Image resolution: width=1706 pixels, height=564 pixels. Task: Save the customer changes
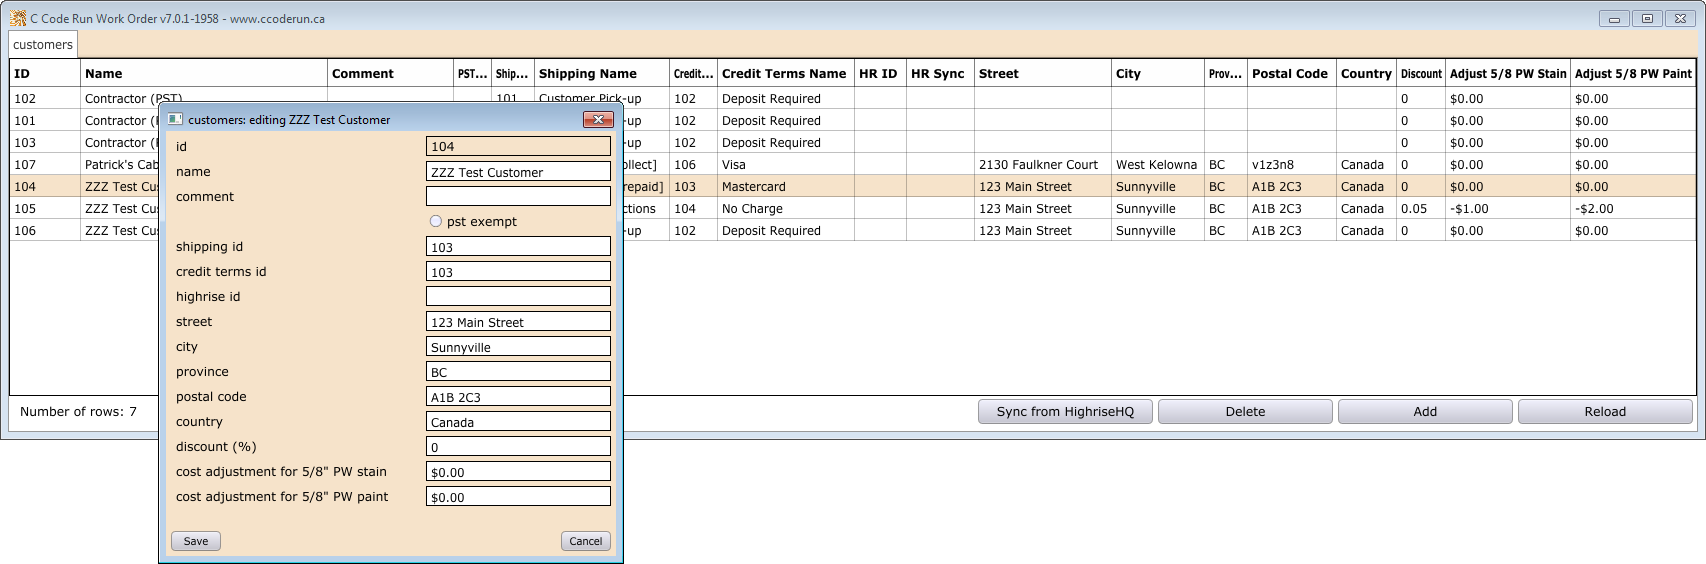196,541
